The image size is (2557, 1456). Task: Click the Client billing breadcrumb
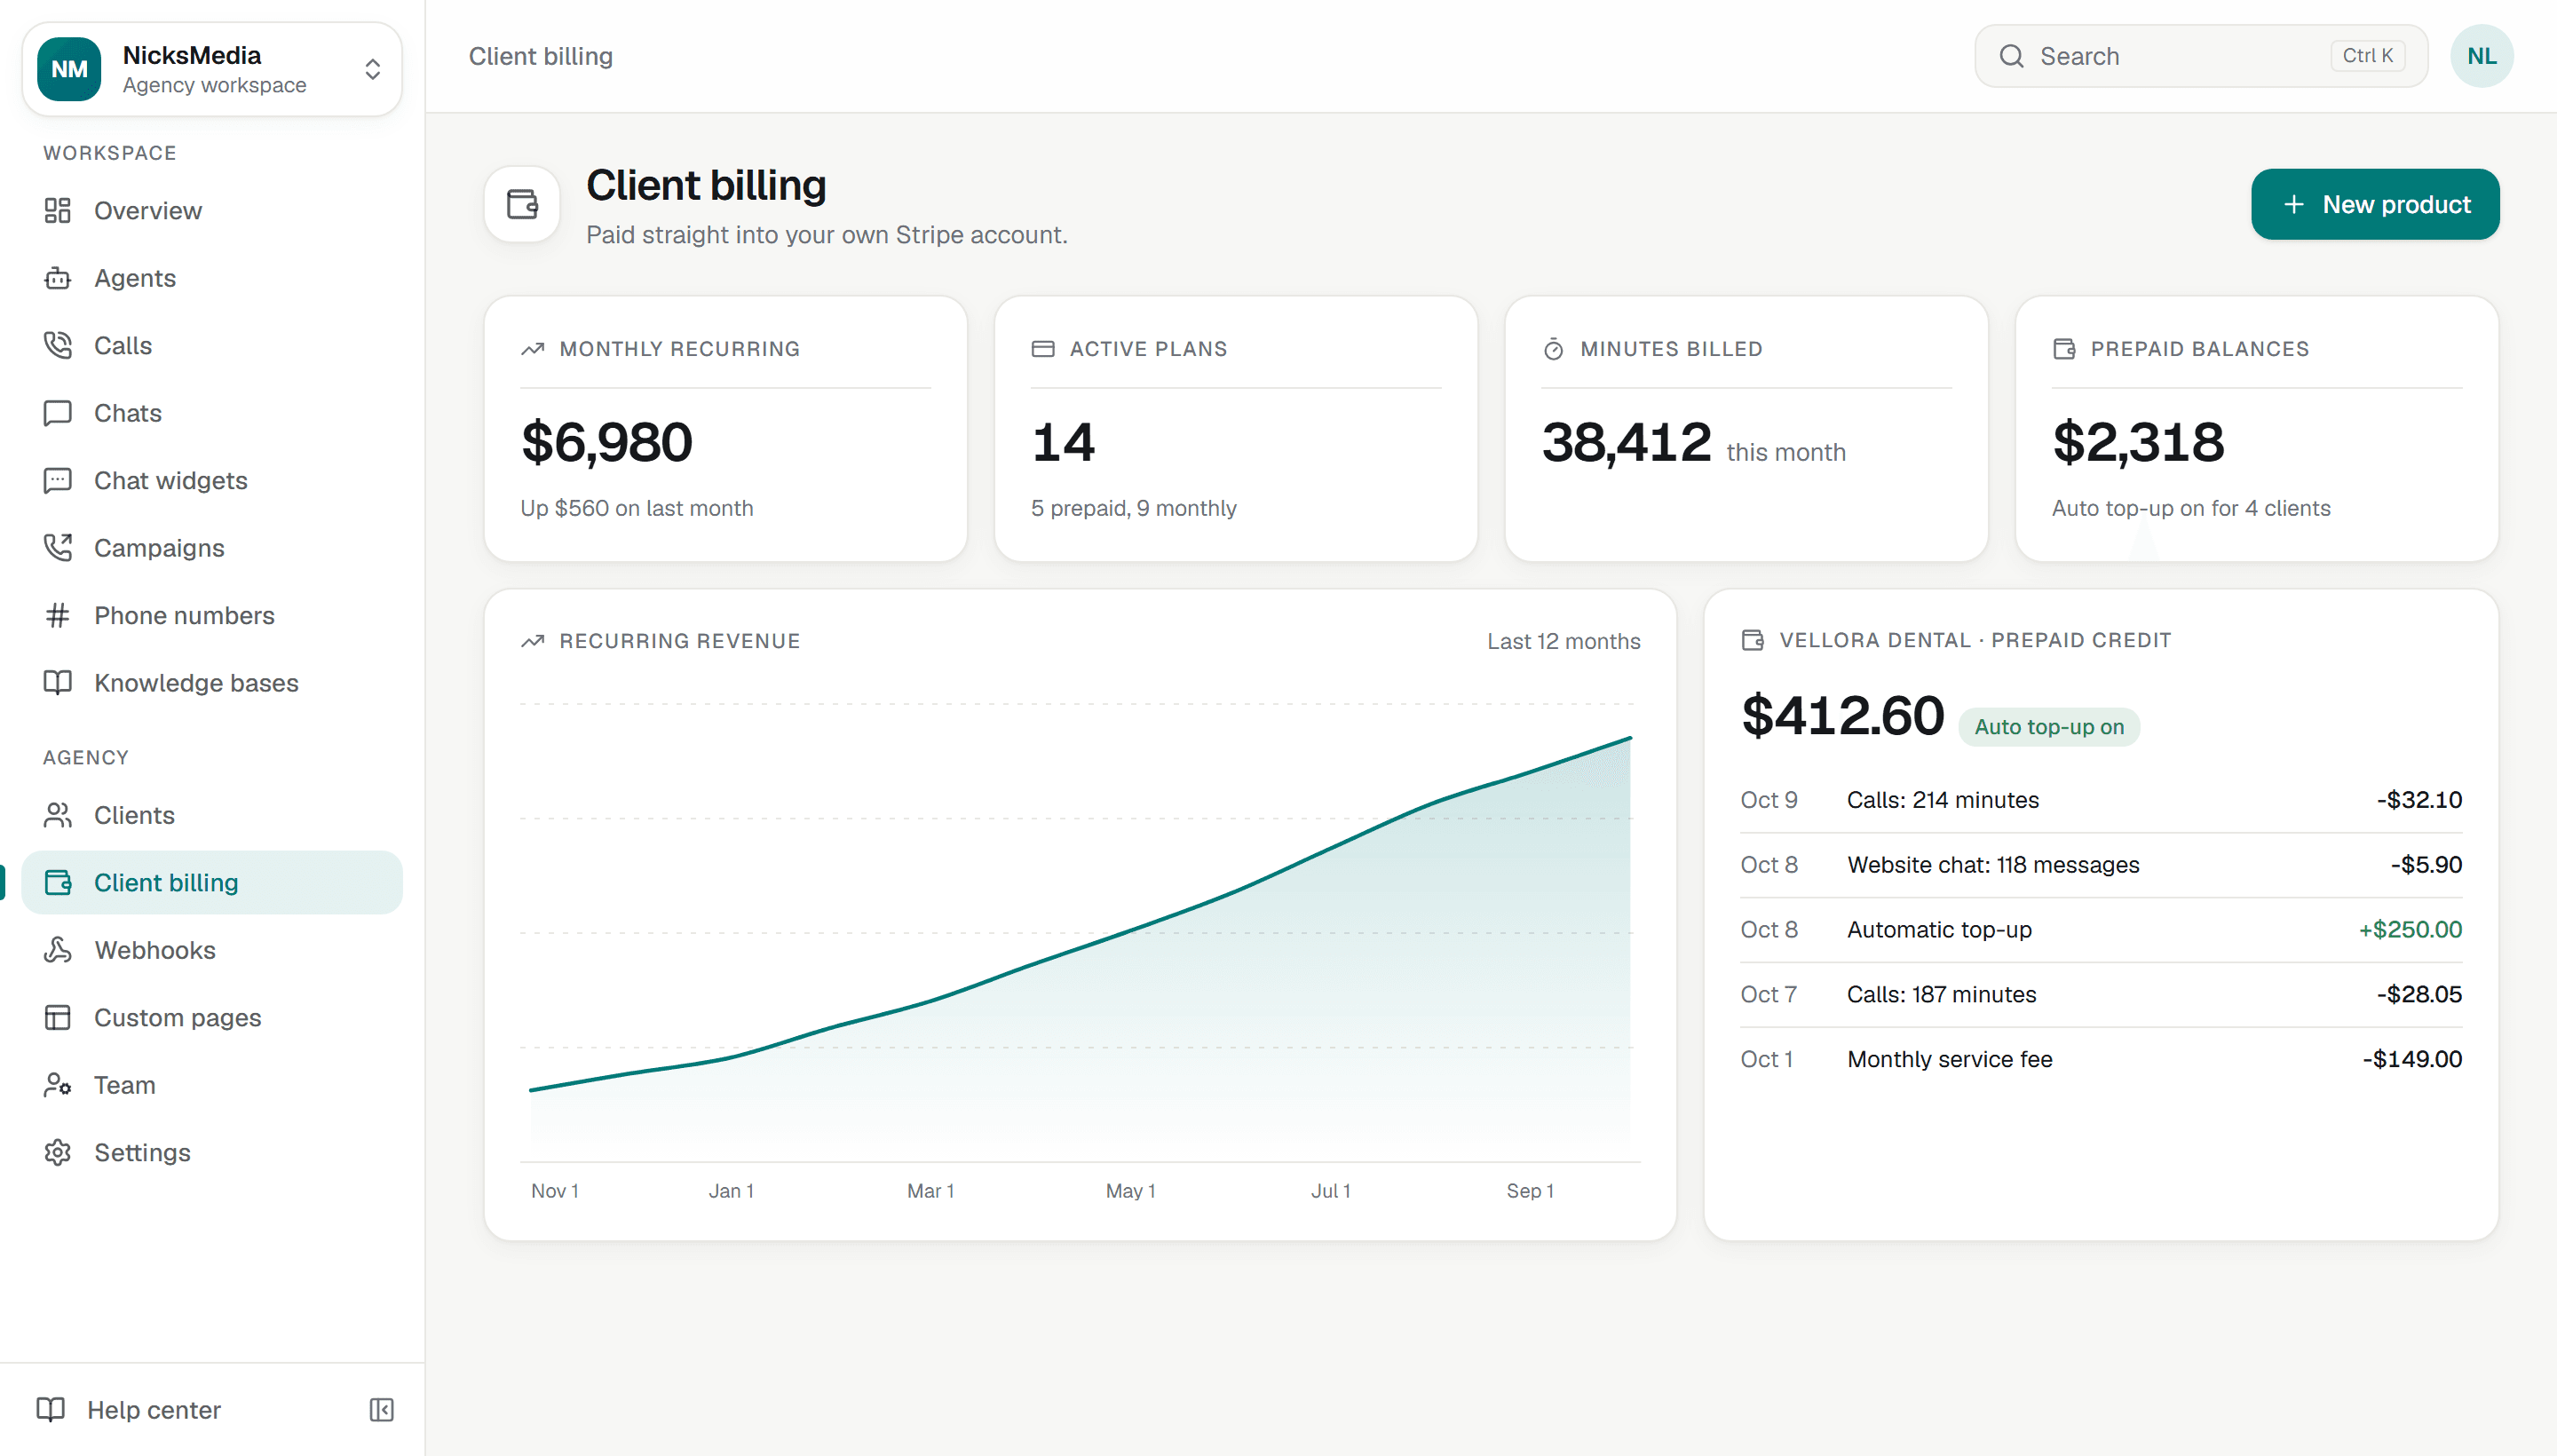click(541, 56)
